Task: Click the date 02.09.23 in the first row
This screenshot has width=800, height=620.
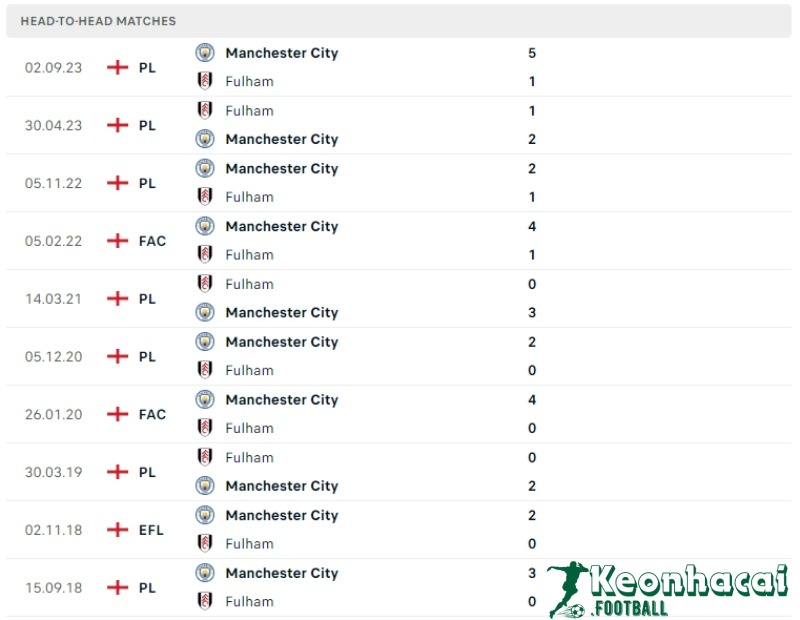Action: pos(52,68)
